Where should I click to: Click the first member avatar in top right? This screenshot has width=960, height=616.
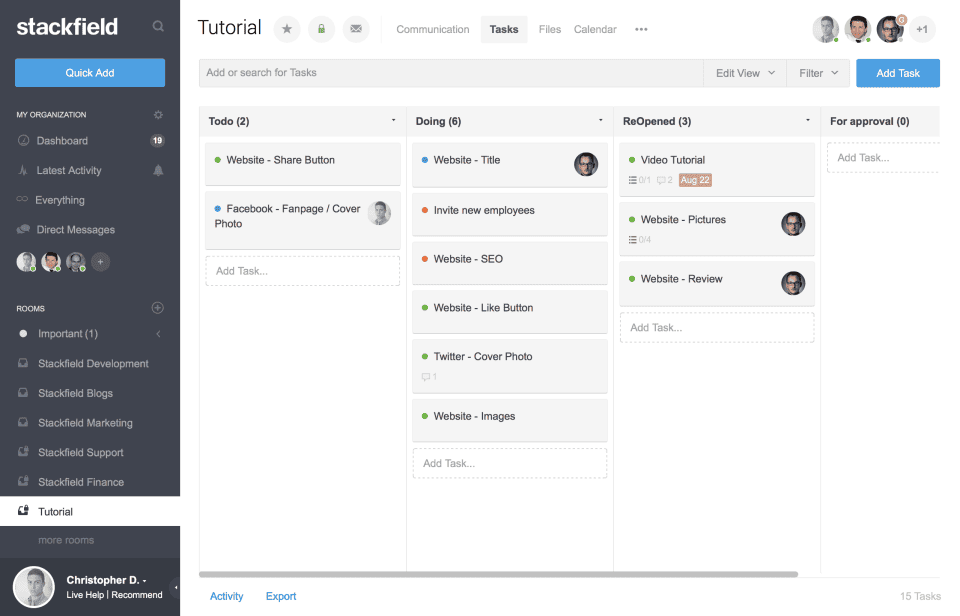click(x=825, y=29)
